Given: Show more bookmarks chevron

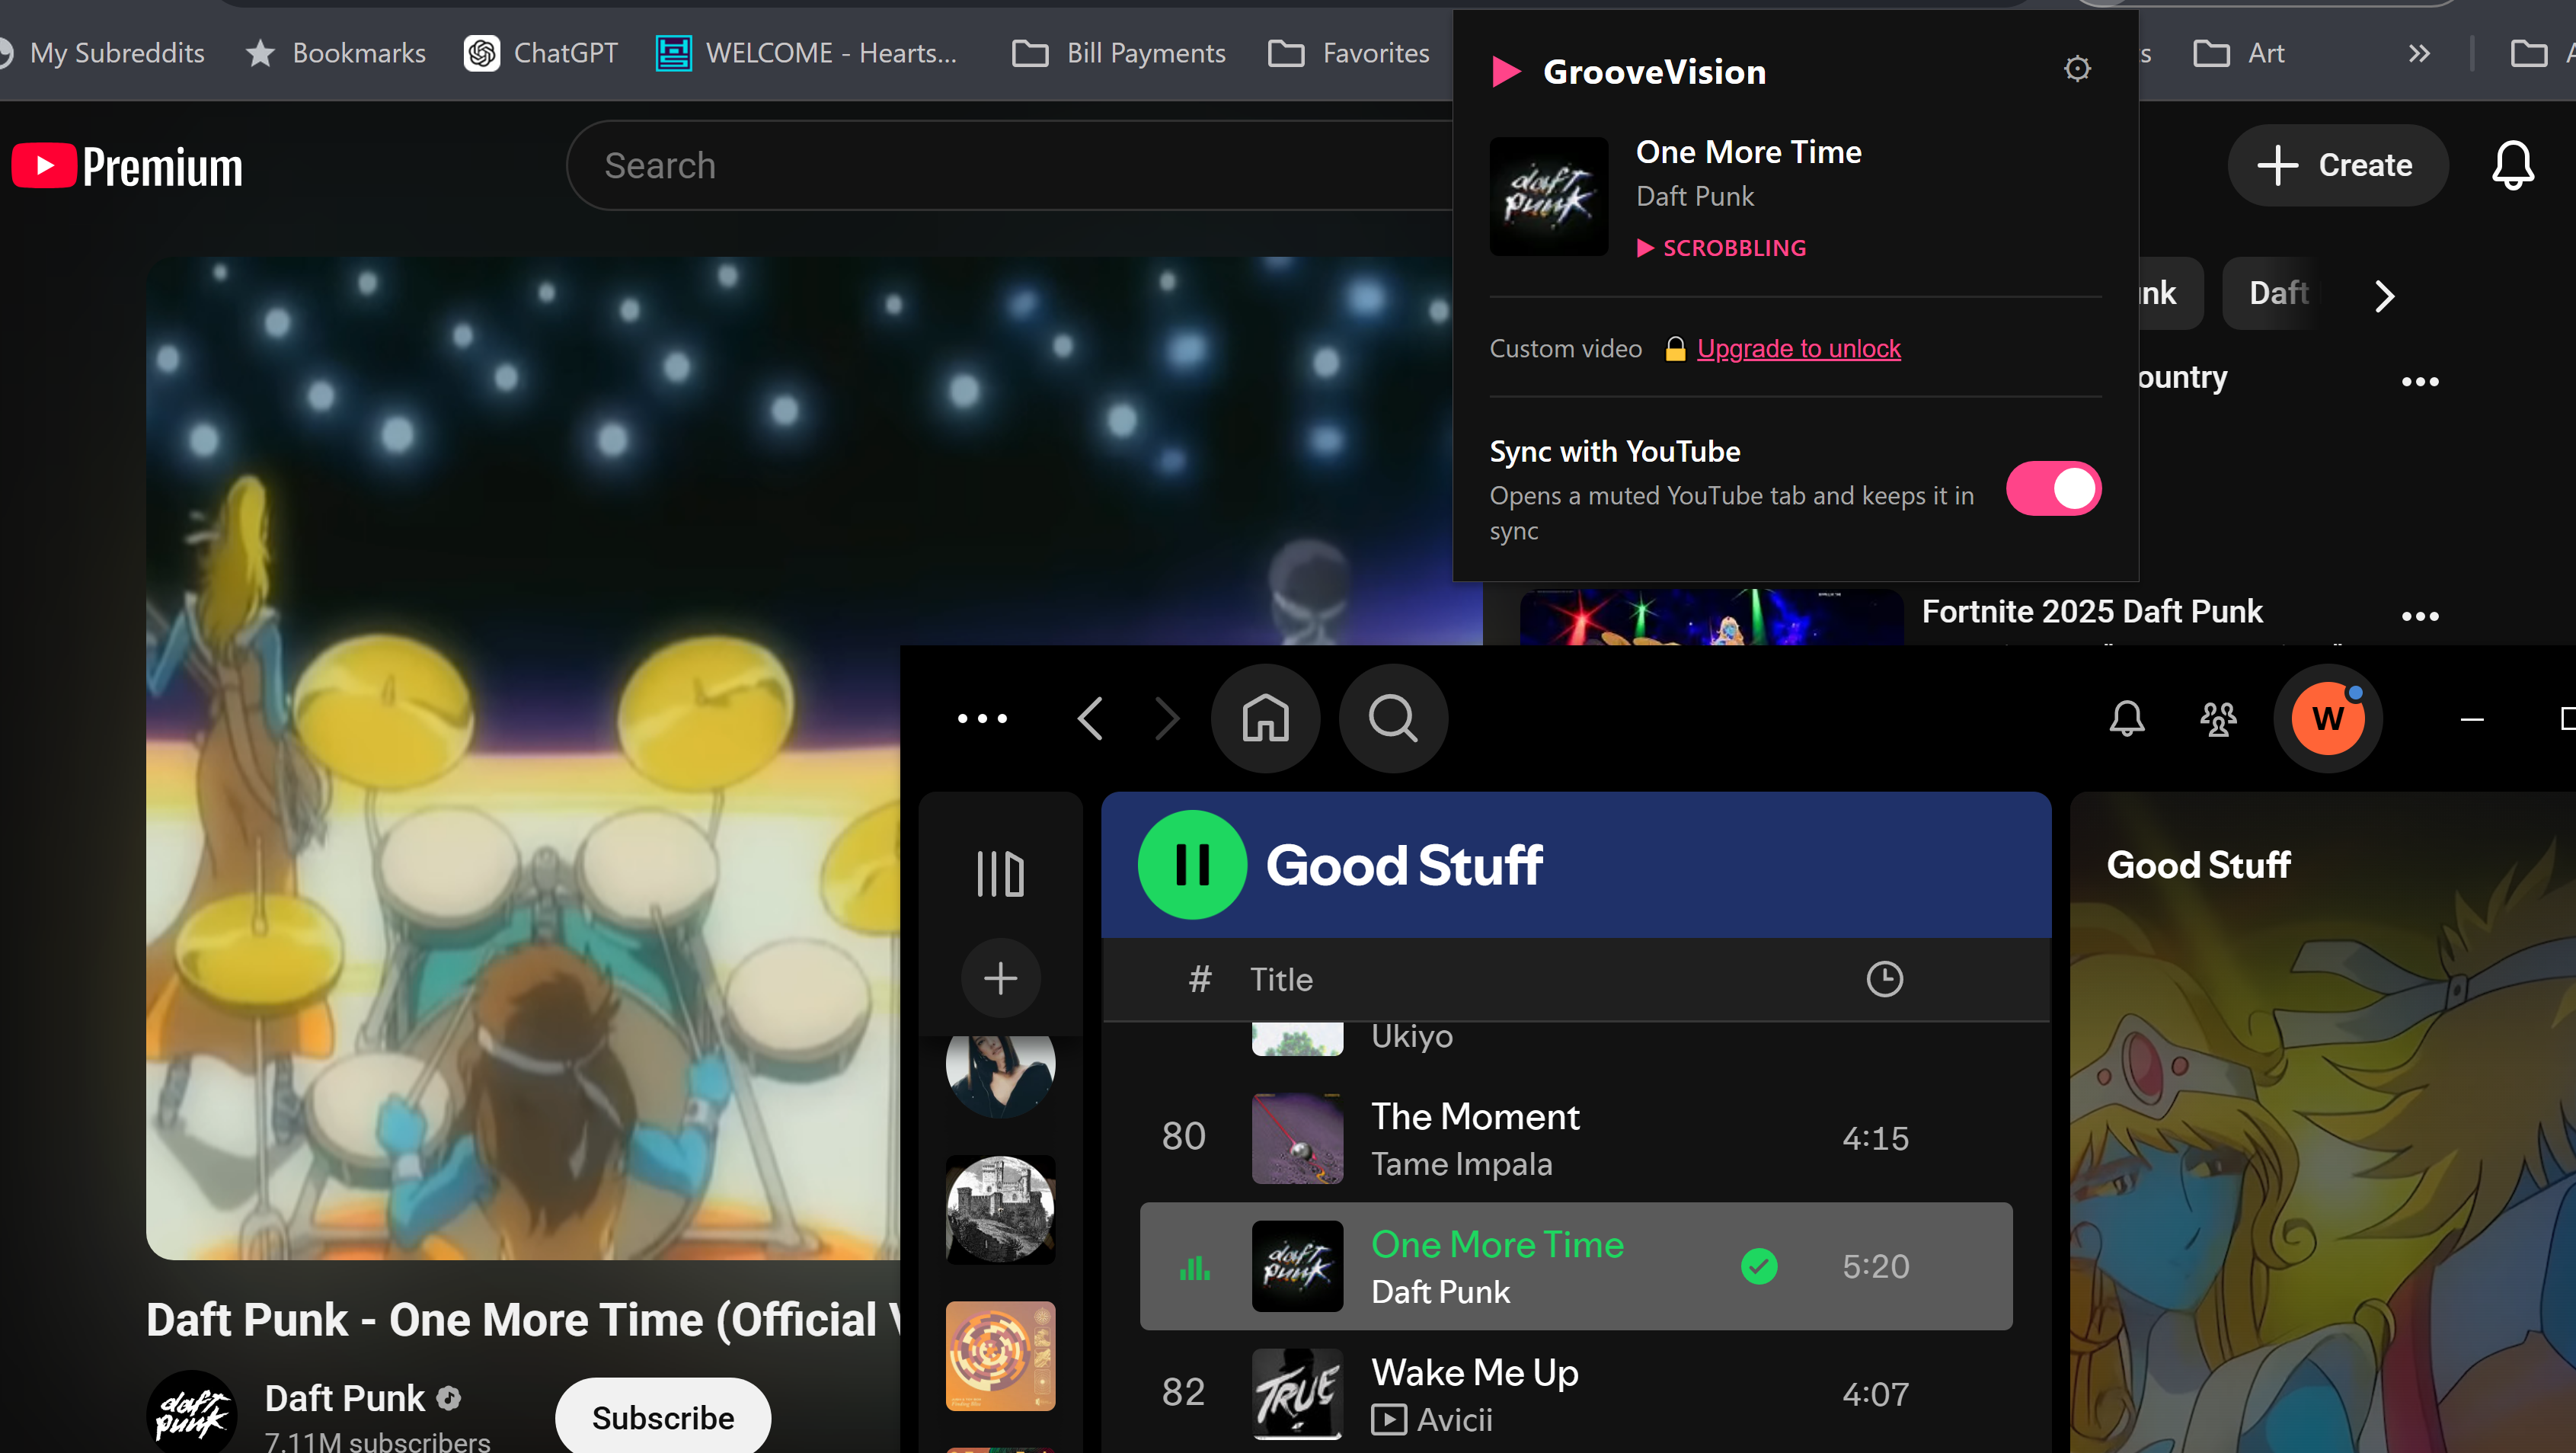Looking at the screenshot, I should 2418,53.
